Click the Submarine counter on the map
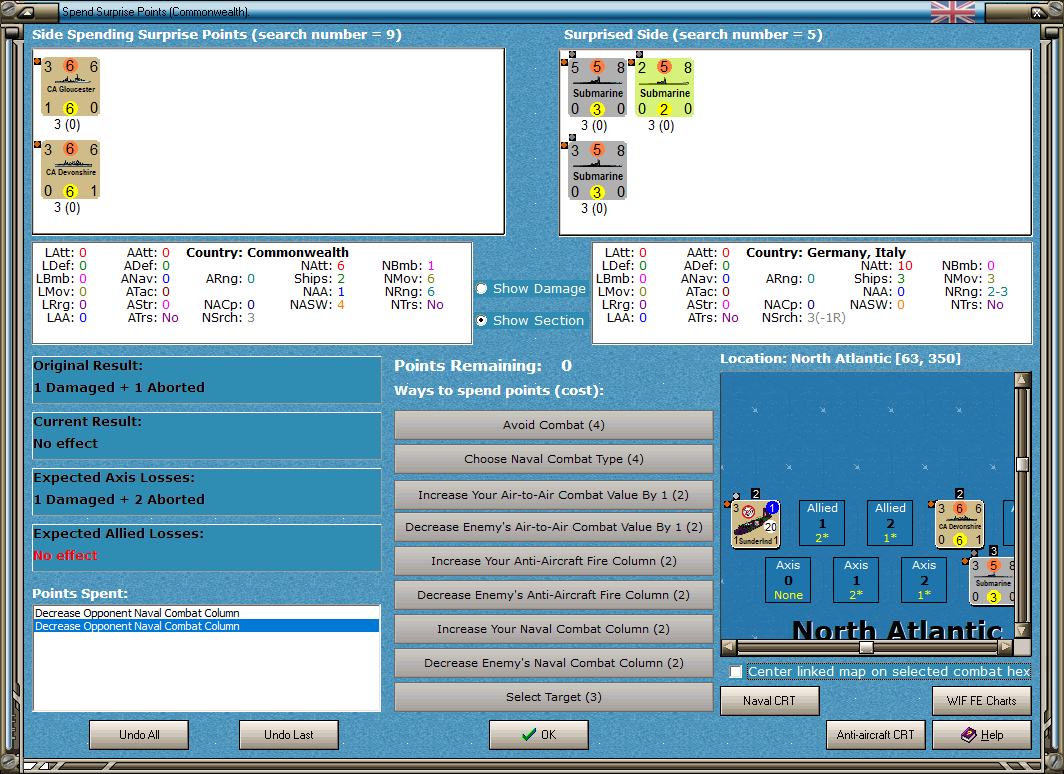Screen dimensions: 1064x774 [992, 581]
